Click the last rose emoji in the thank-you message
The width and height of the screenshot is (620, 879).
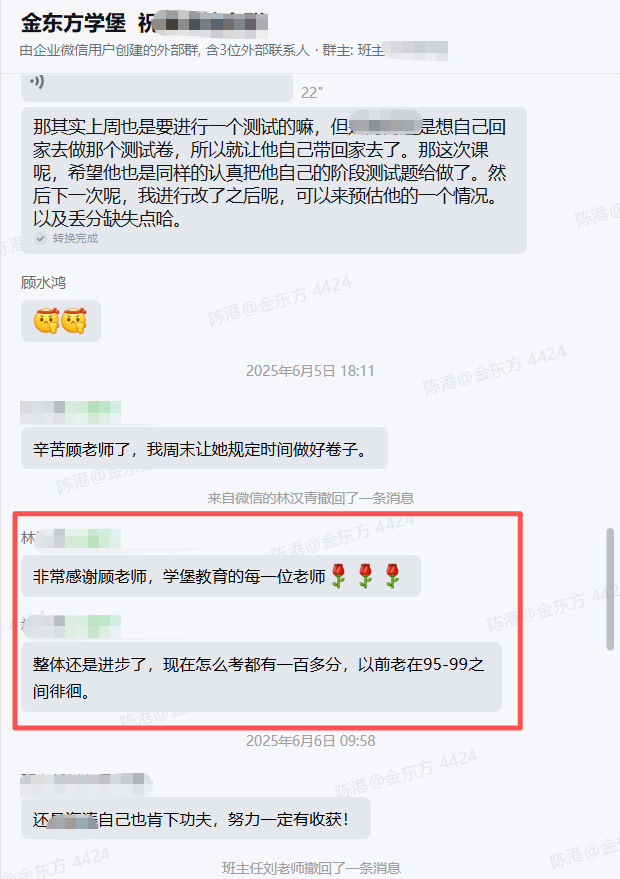click(x=392, y=576)
